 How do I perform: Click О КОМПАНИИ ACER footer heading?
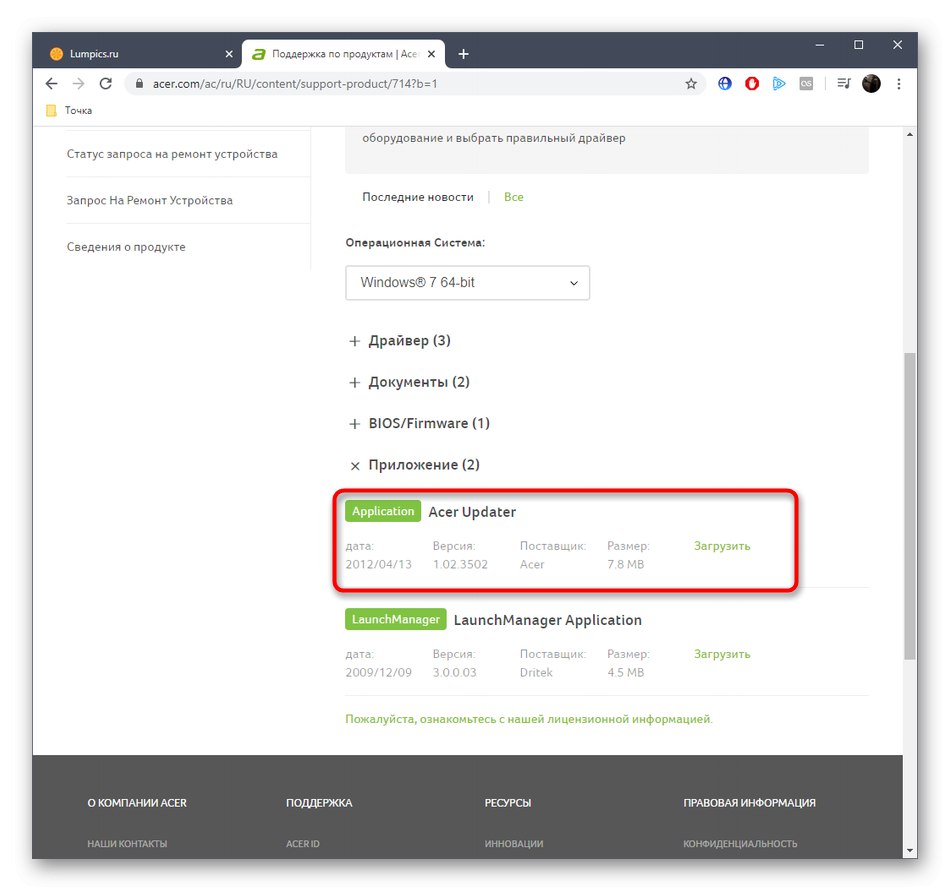(x=137, y=803)
